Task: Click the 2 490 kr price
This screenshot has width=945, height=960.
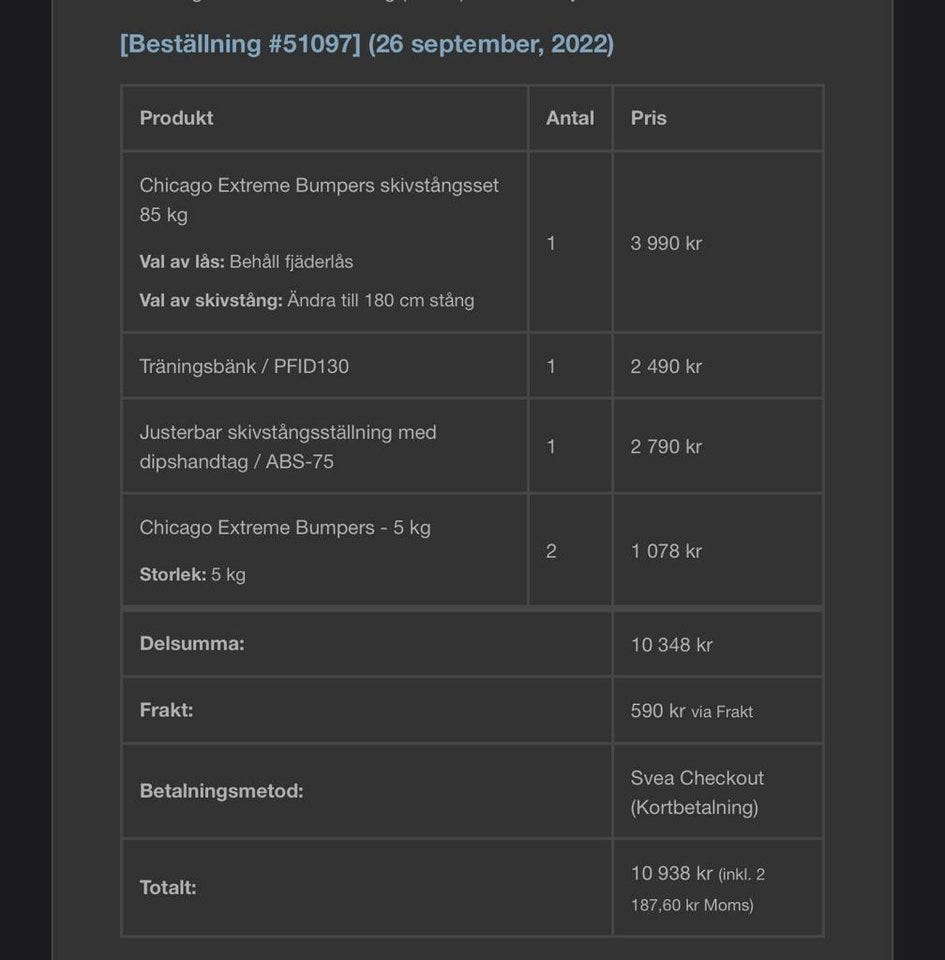Action: pos(666,366)
